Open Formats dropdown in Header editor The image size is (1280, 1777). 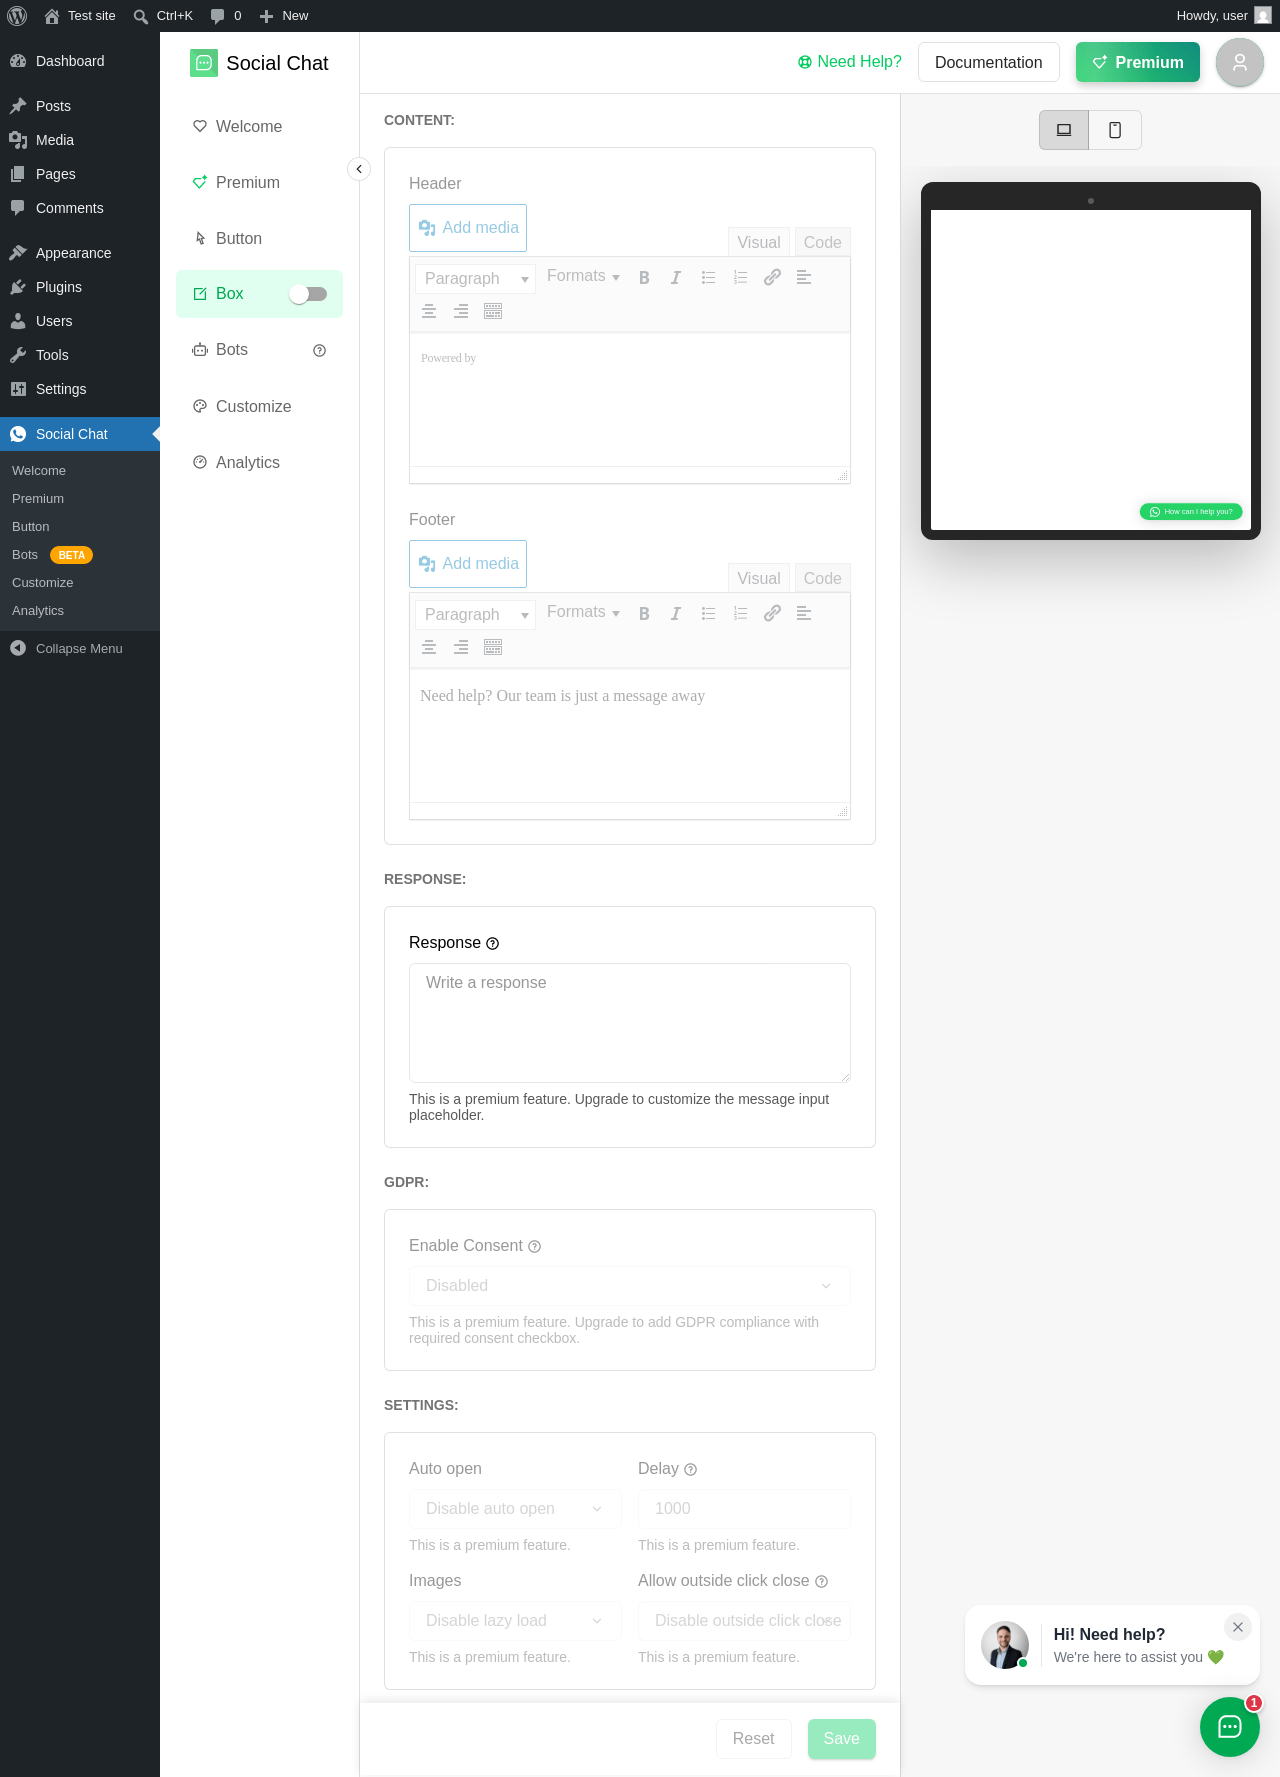pyautogui.click(x=583, y=276)
